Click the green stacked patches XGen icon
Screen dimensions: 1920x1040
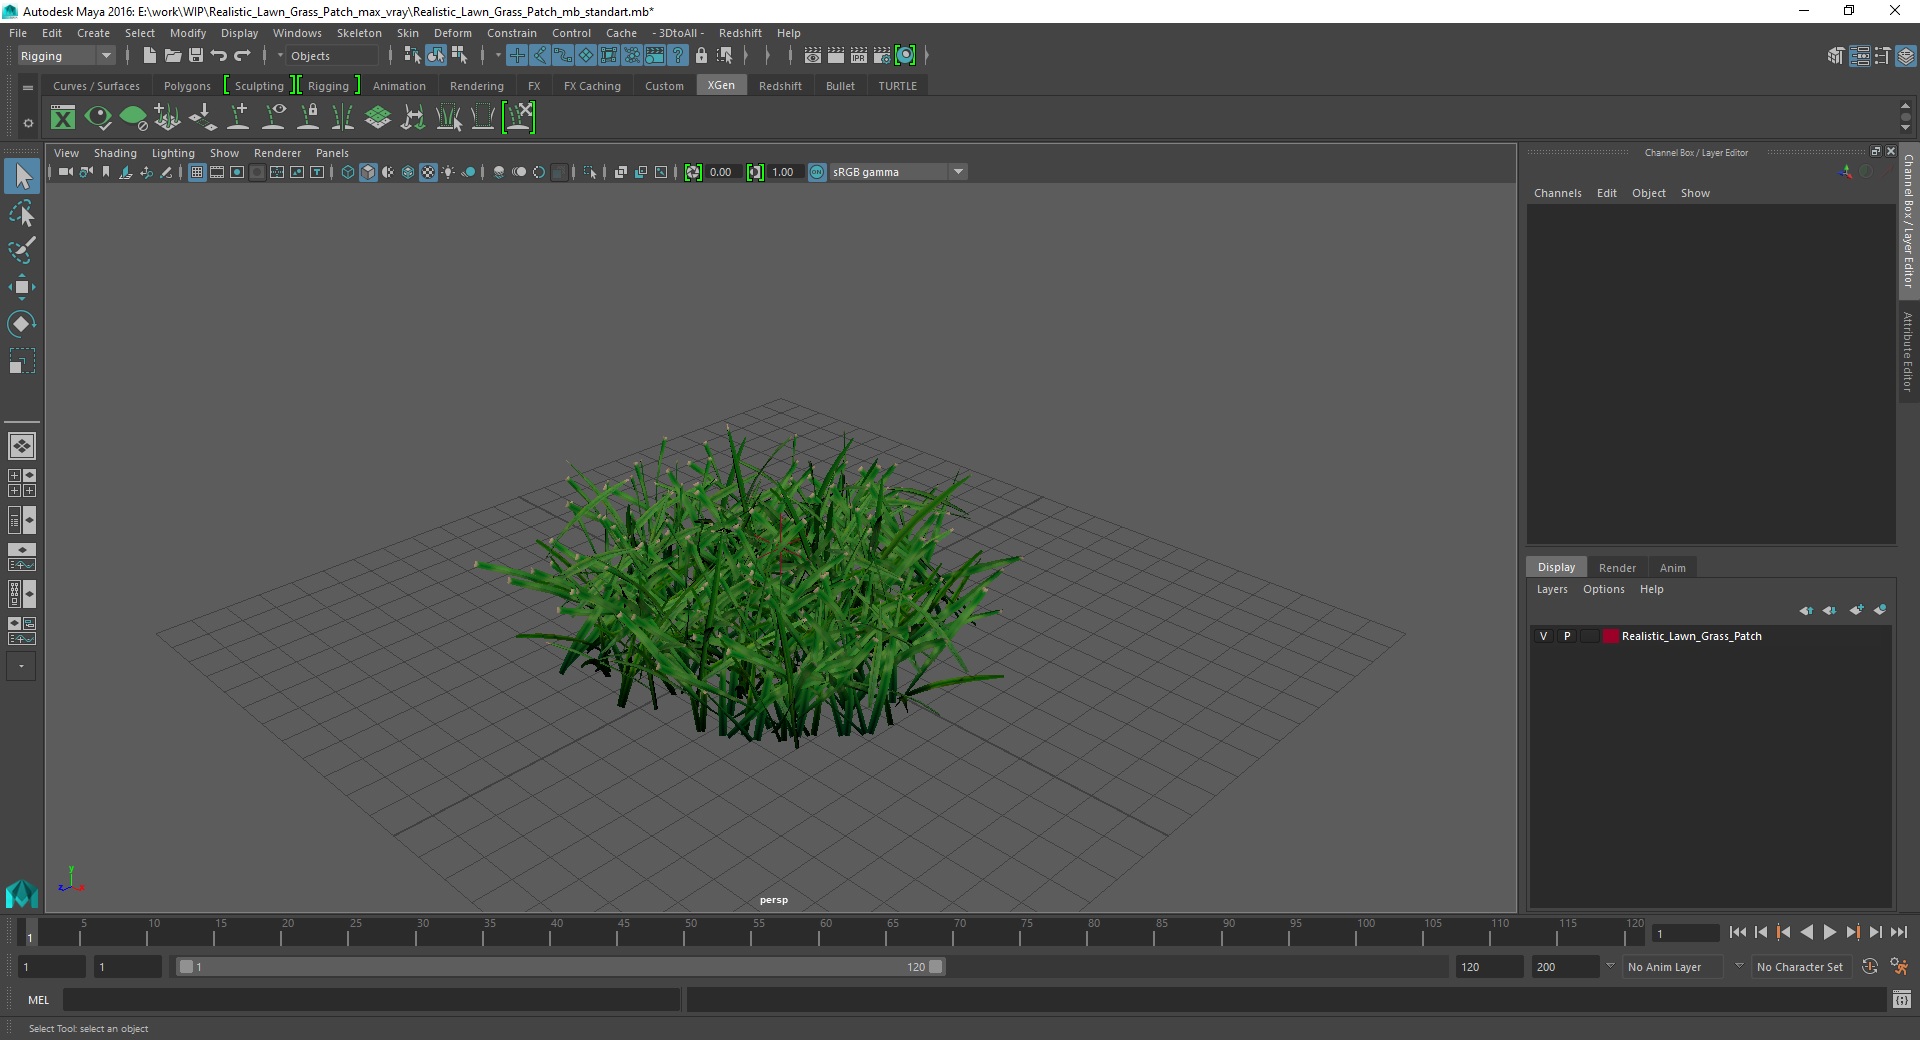click(378, 118)
